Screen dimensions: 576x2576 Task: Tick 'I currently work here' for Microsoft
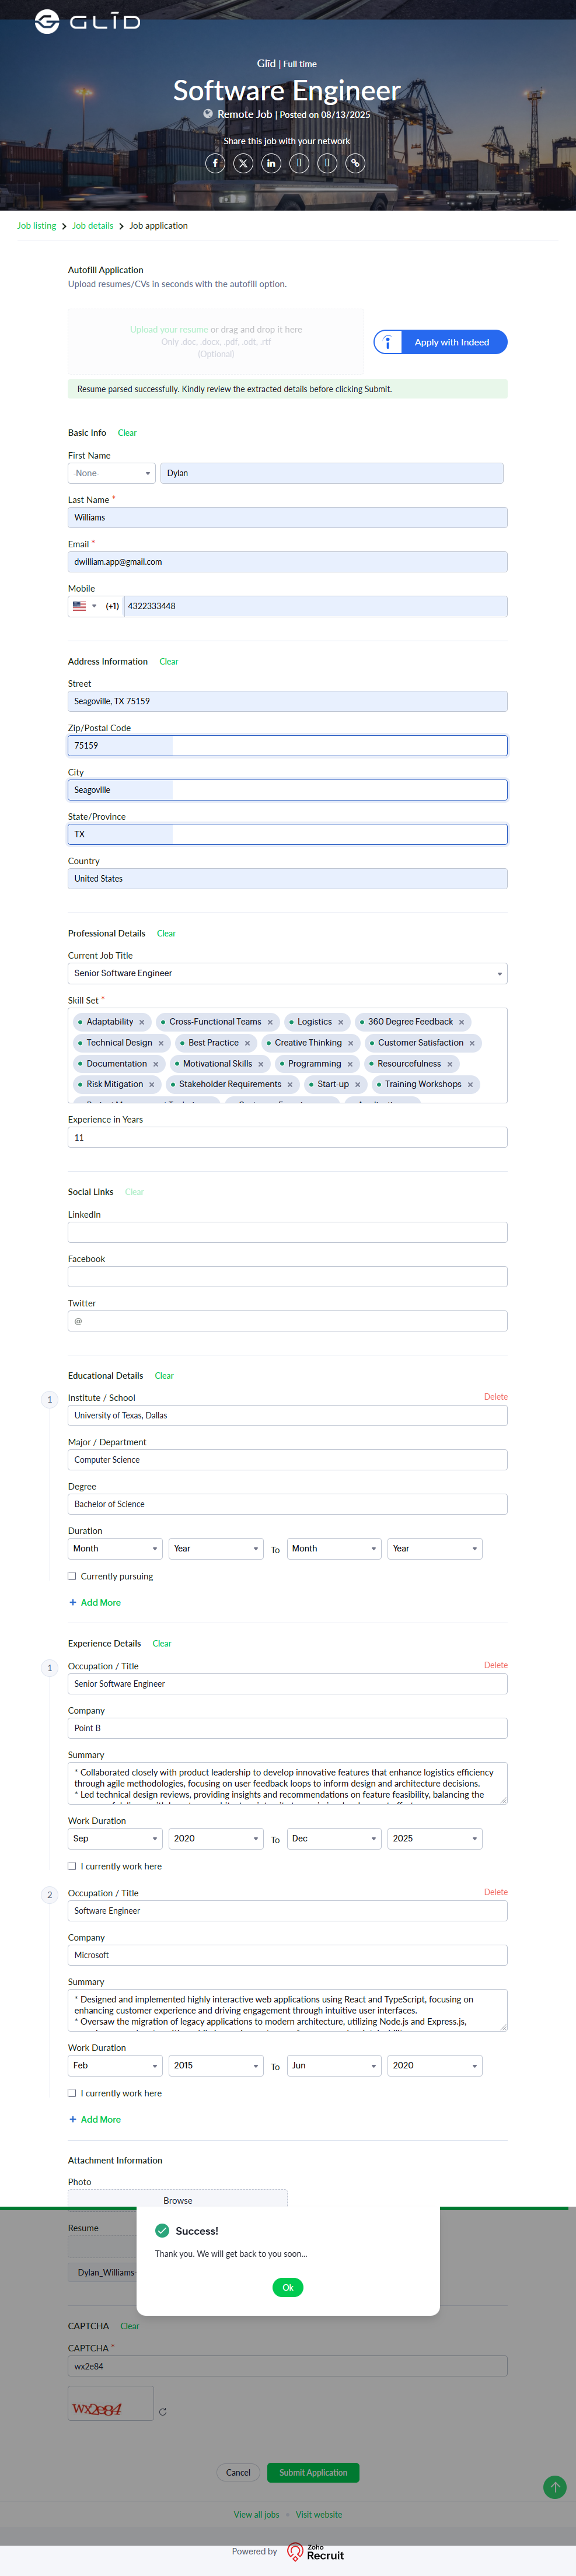click(72, 2093)
